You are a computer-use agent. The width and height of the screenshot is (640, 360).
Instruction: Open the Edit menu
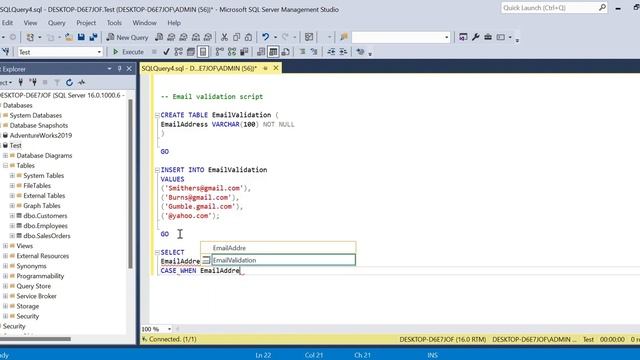(x=7, y=23)
